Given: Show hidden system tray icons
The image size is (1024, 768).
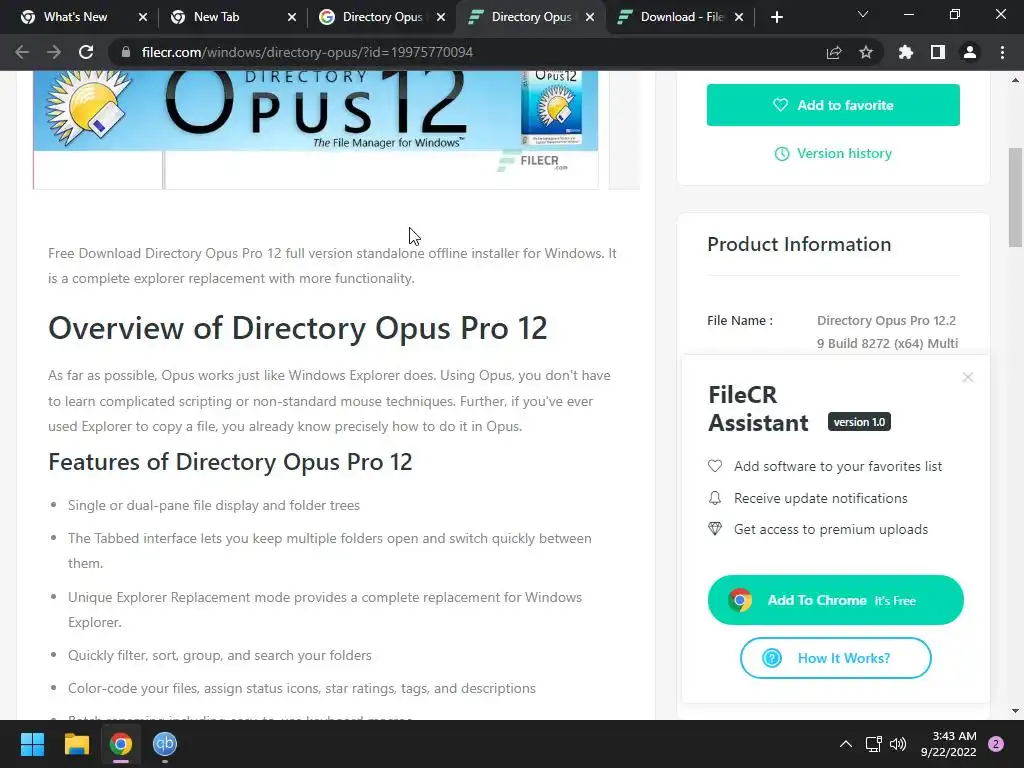Looking at the screenshot, I should pos(846,744).
